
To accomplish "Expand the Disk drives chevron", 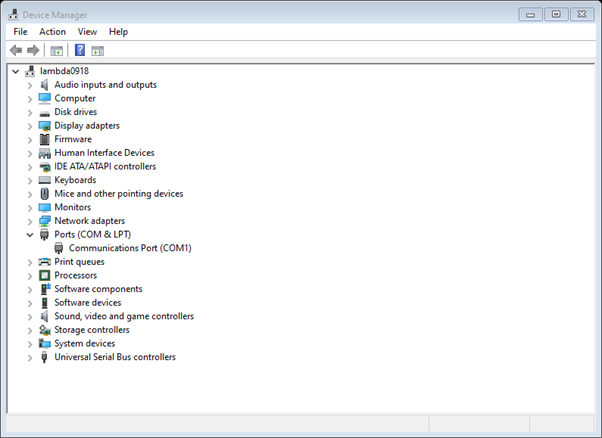I will [x=30, y=112].
